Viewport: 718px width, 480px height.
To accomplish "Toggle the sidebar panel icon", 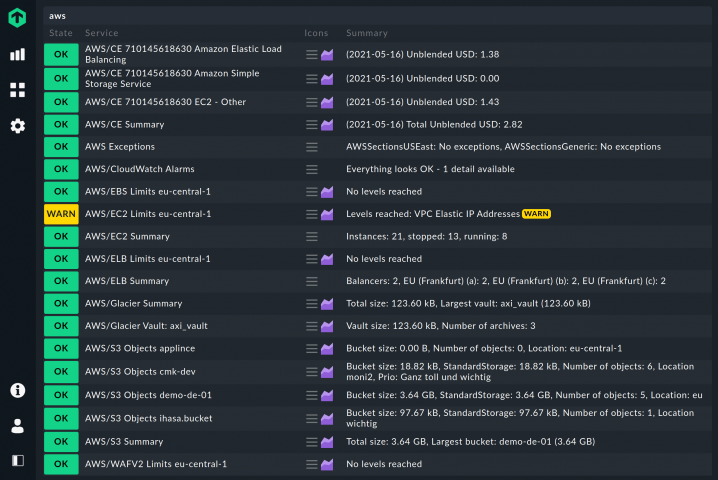I will tap(17, 460).
